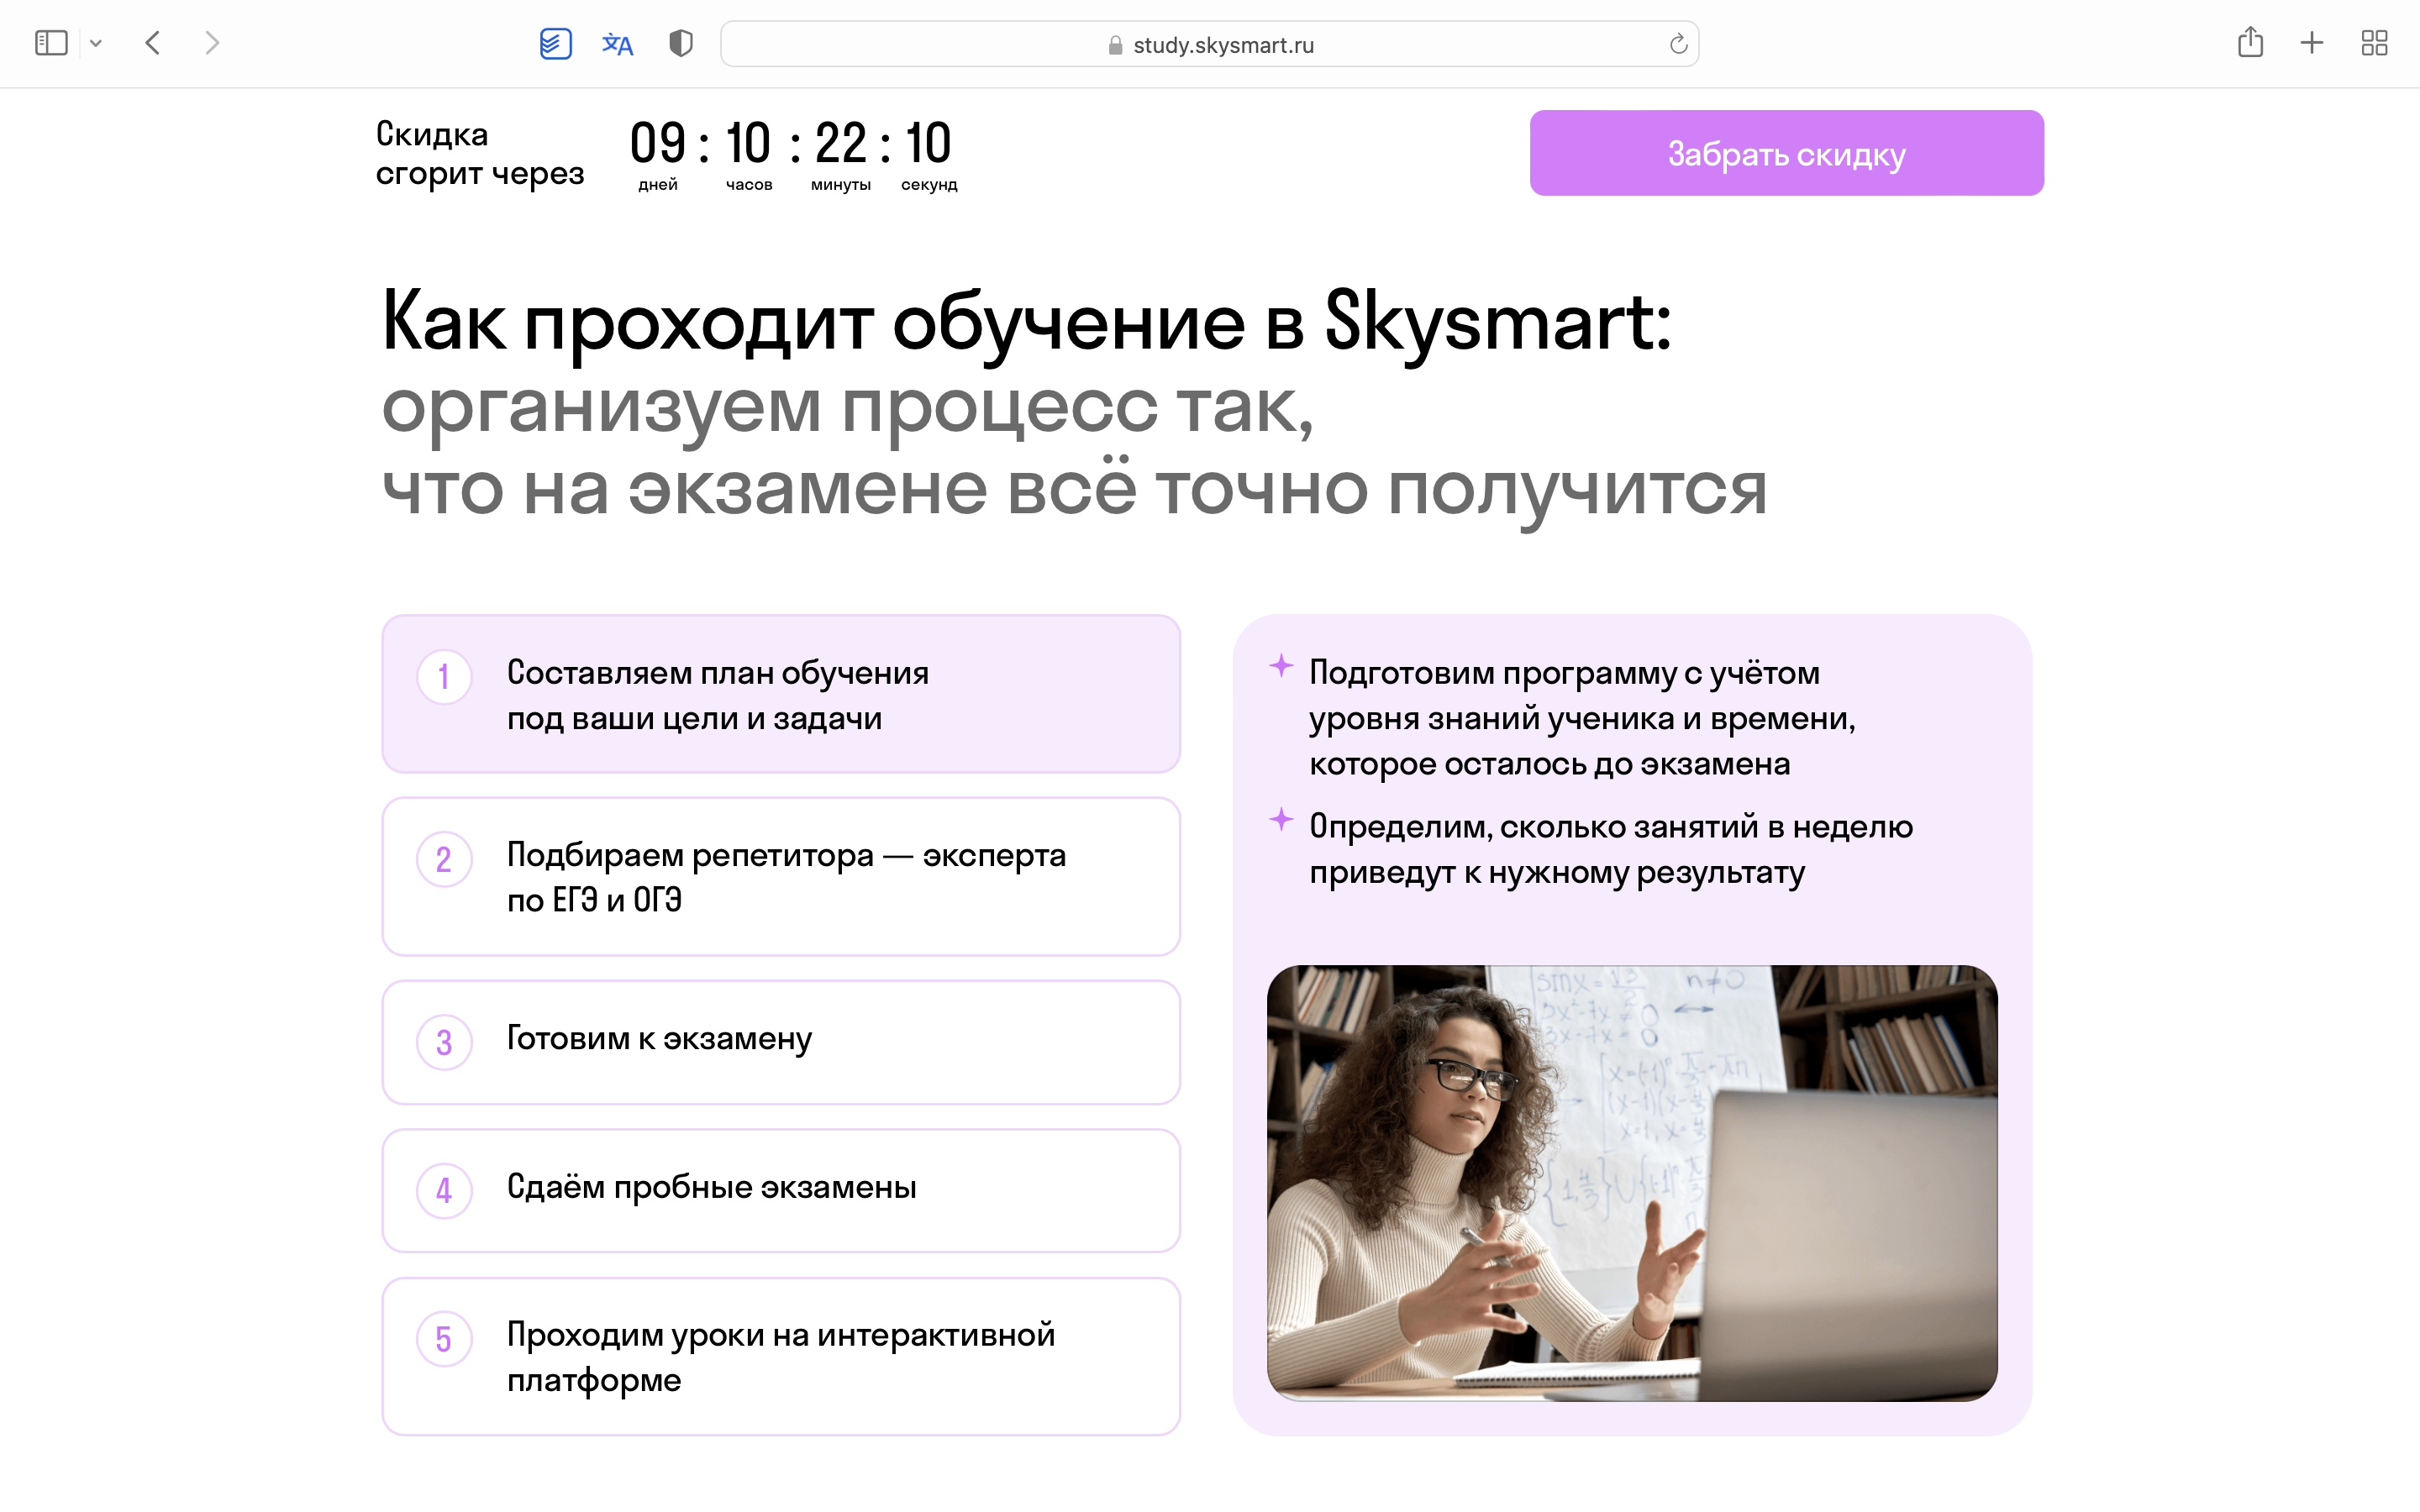2420x1512 pixels.
Task: Select step 5 Проходим уроки на платформе
Action: point(781,1356)
